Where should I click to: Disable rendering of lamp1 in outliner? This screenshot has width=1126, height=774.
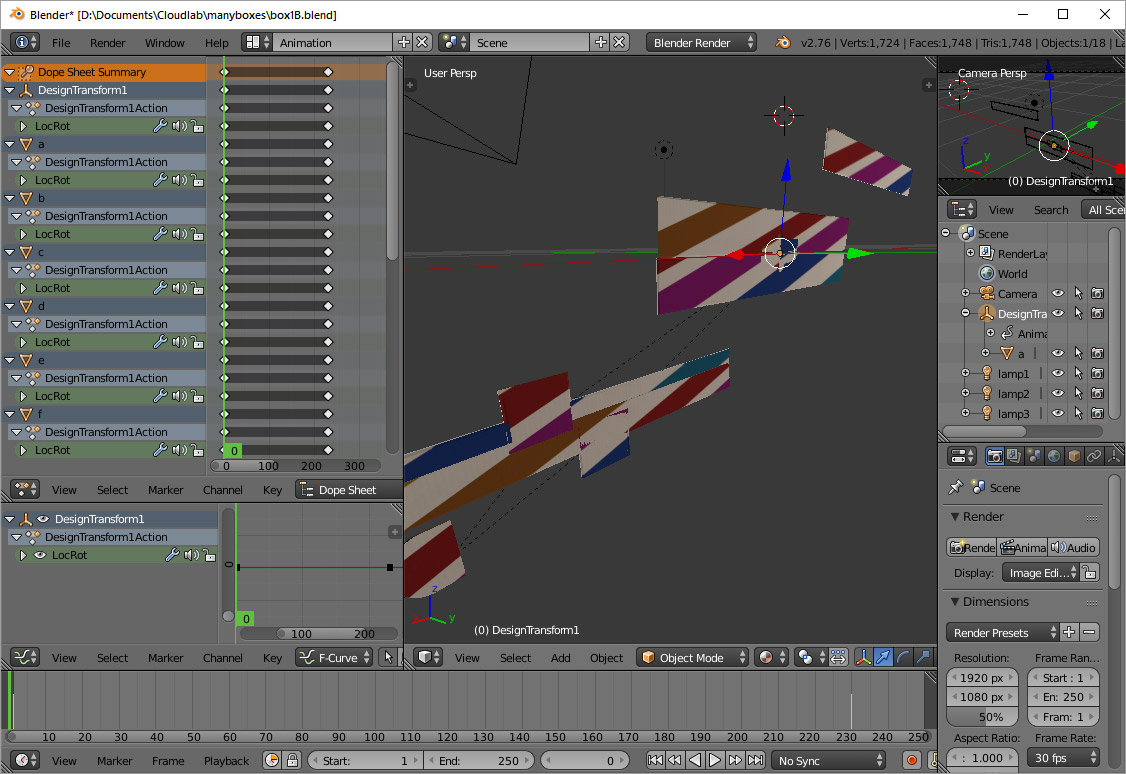coord(1097,374)
